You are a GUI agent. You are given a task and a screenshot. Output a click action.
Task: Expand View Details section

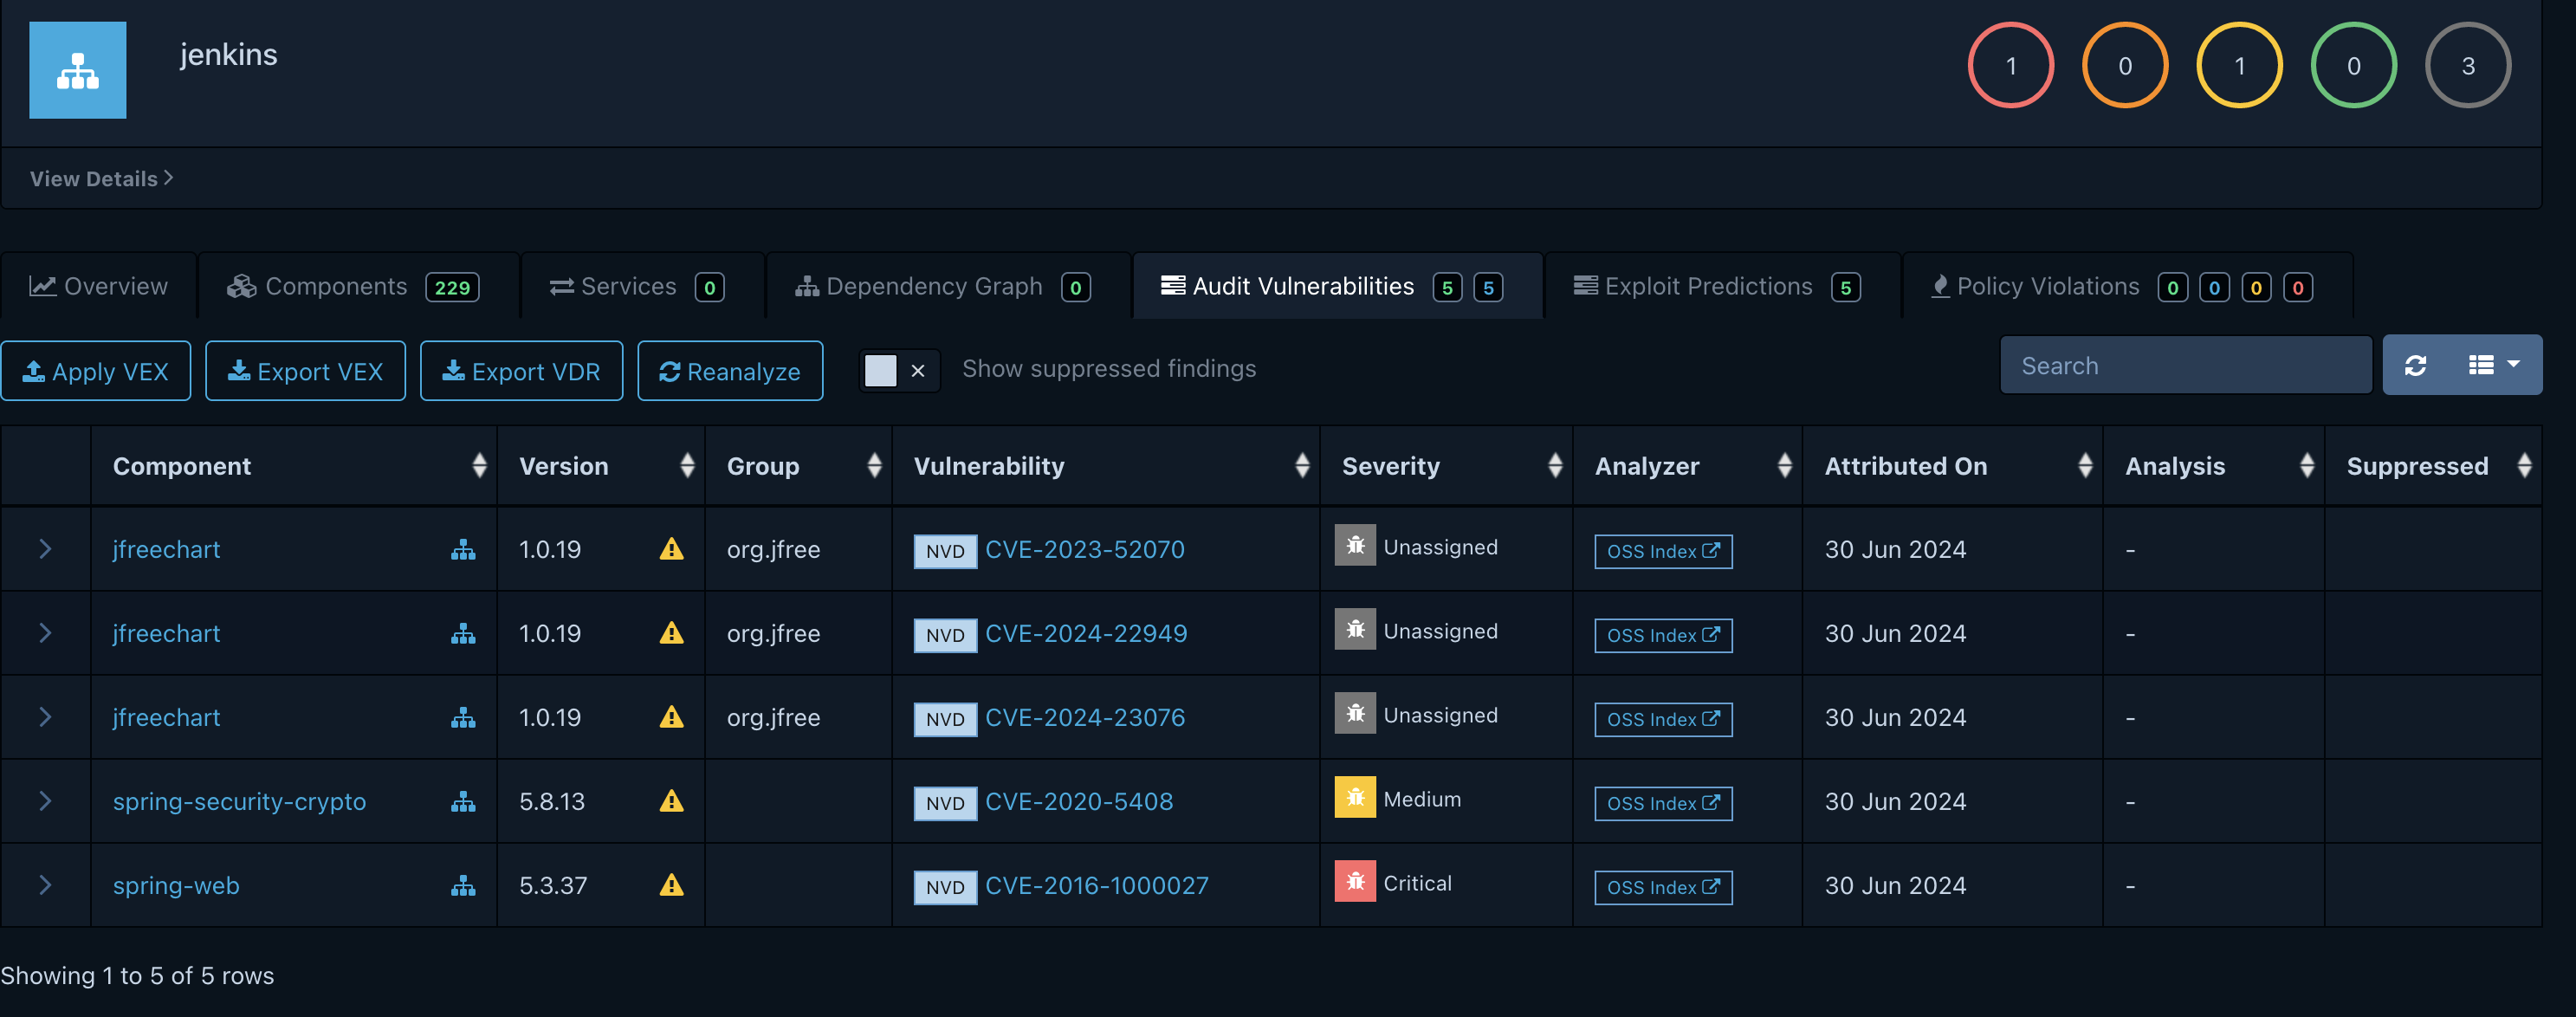click(x=101, y=179)
